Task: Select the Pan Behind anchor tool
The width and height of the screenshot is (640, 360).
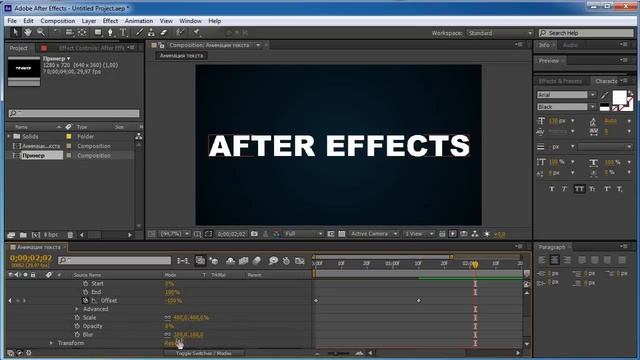Action: (82, 32)
